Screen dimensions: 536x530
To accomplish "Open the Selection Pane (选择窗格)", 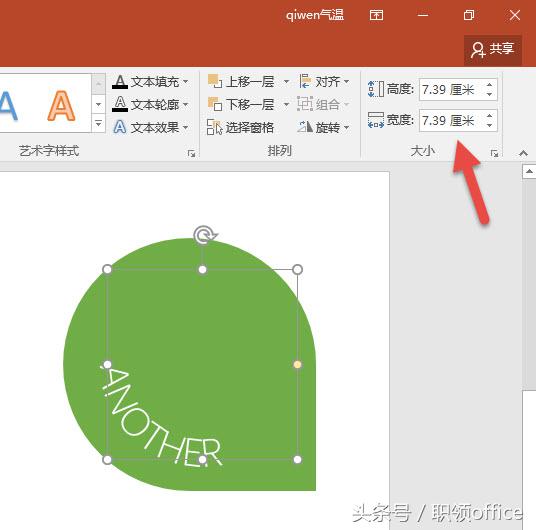I will [x=241, y=127].
